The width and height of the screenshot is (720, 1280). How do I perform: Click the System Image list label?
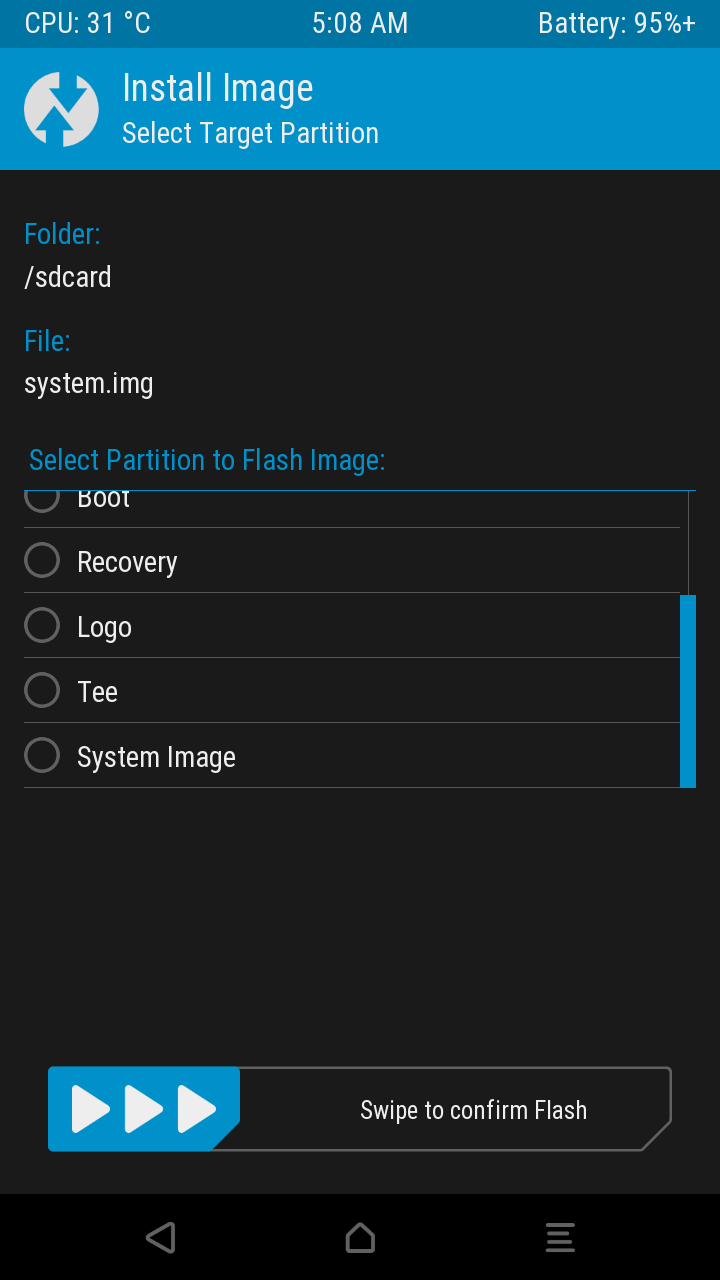click(x=156, y=757)
